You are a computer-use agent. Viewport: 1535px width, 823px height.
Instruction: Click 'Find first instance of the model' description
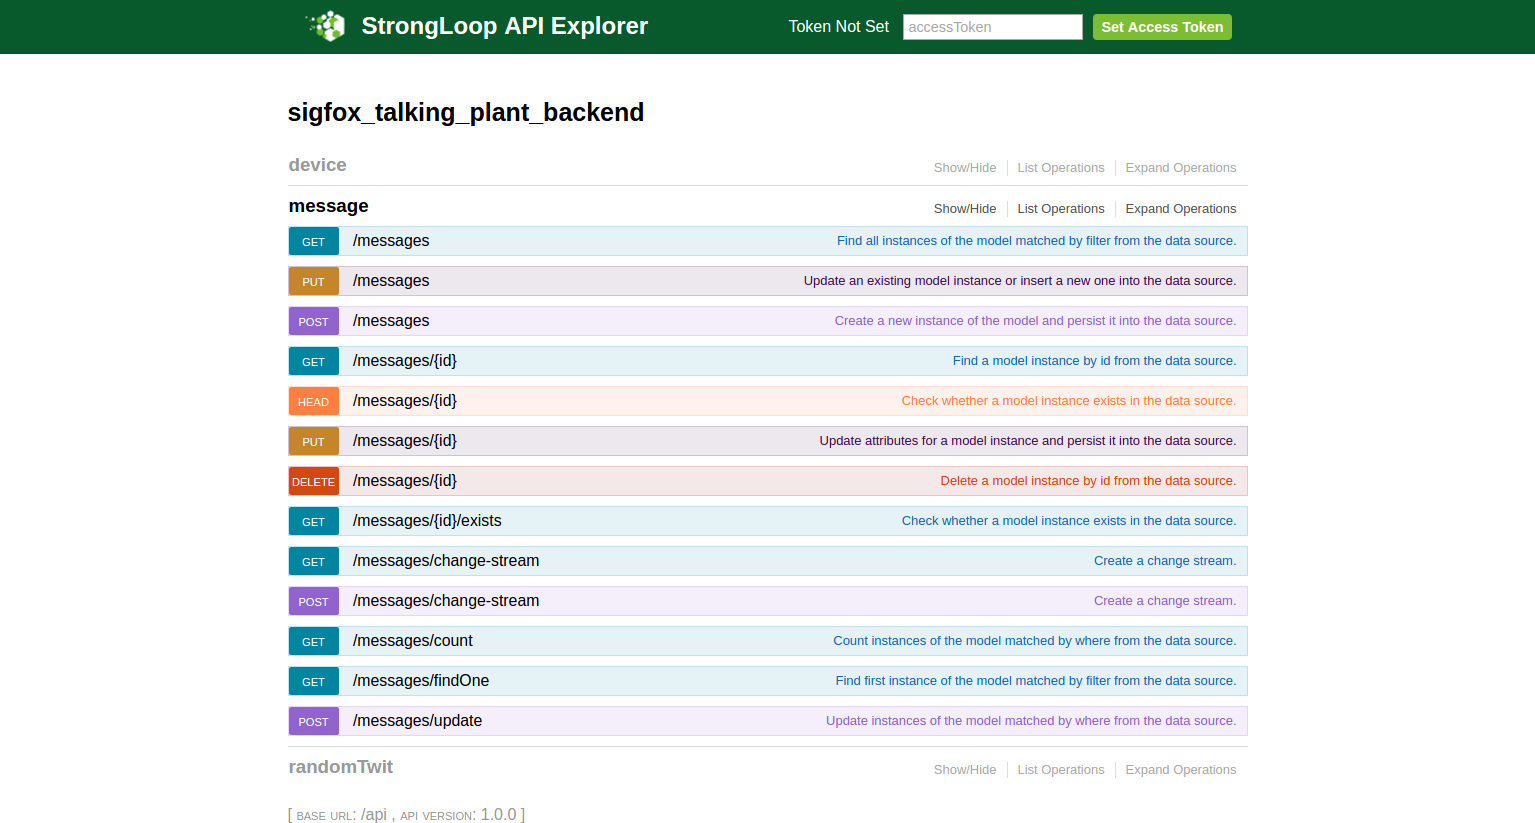coord(1036,681)
